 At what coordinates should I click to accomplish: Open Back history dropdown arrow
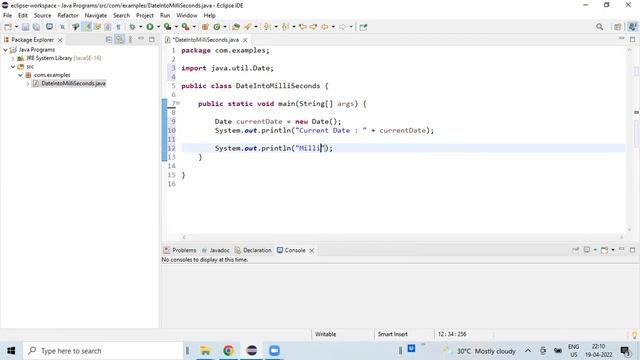pyautogui.click(x=333, y=27)
